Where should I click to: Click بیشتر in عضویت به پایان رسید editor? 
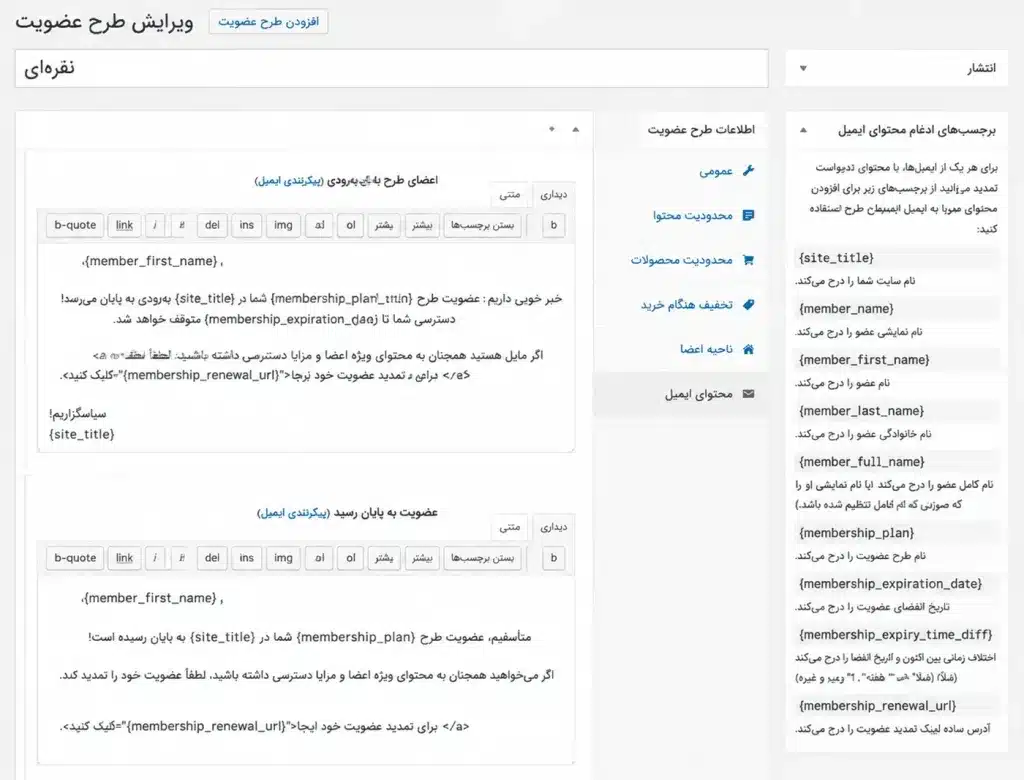pos(422,558)
